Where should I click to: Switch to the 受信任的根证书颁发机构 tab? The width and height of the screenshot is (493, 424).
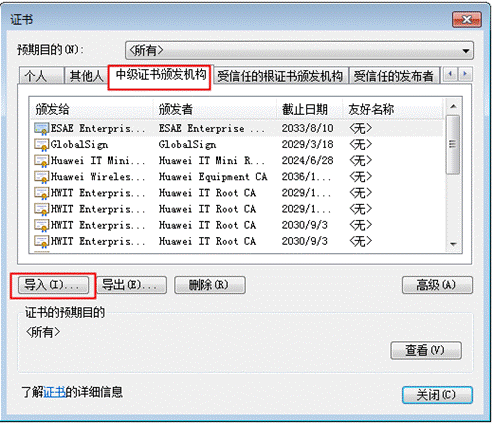(x=280, y=76)
